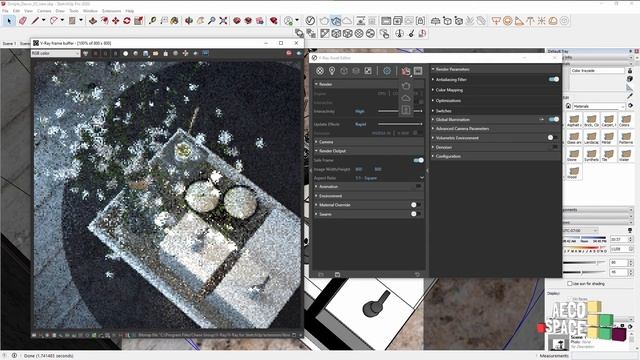
Task: Open Textures checker icon in Asset Editor
Action: pyautogui.click(x=368, y=71)
